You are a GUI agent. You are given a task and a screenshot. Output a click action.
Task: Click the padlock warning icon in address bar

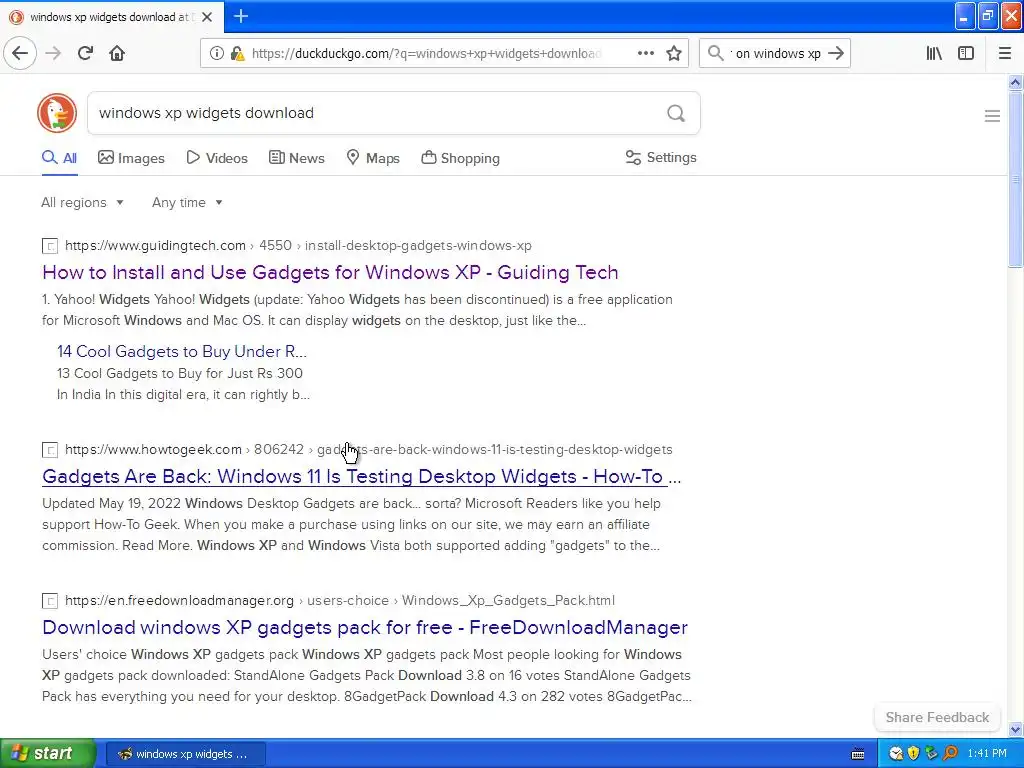tap(238, 54)
